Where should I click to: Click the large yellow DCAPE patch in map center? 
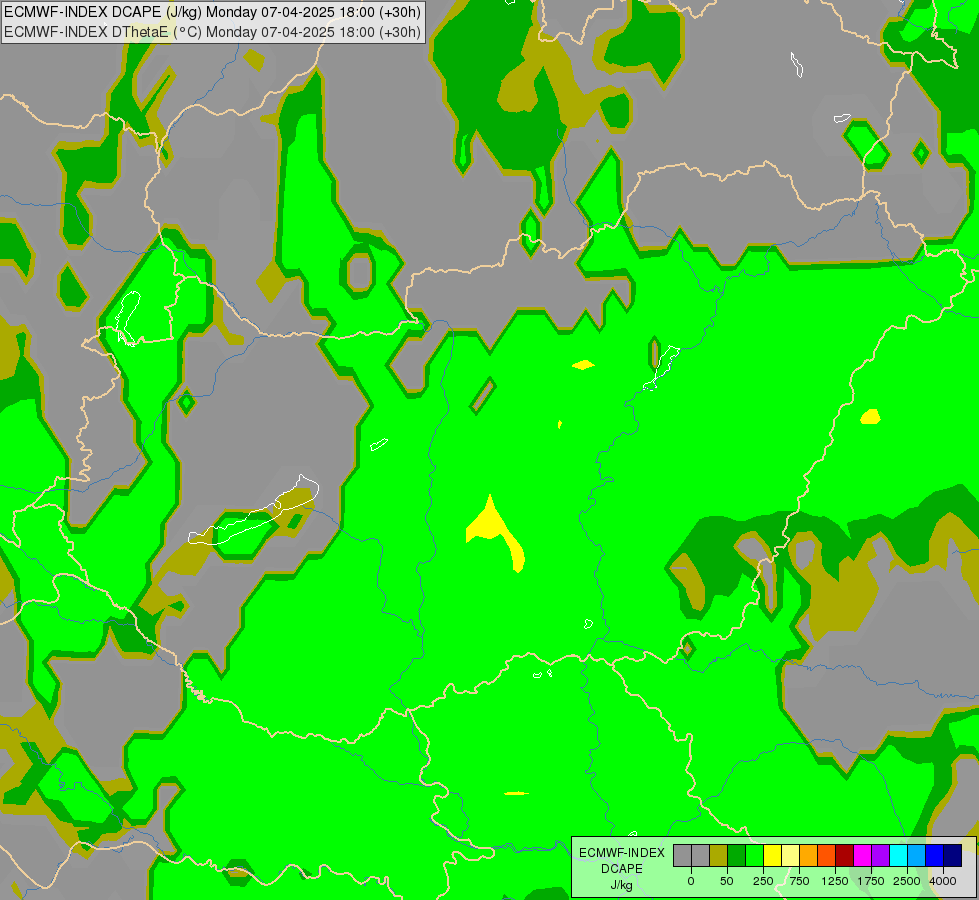(x=491, y=528)
